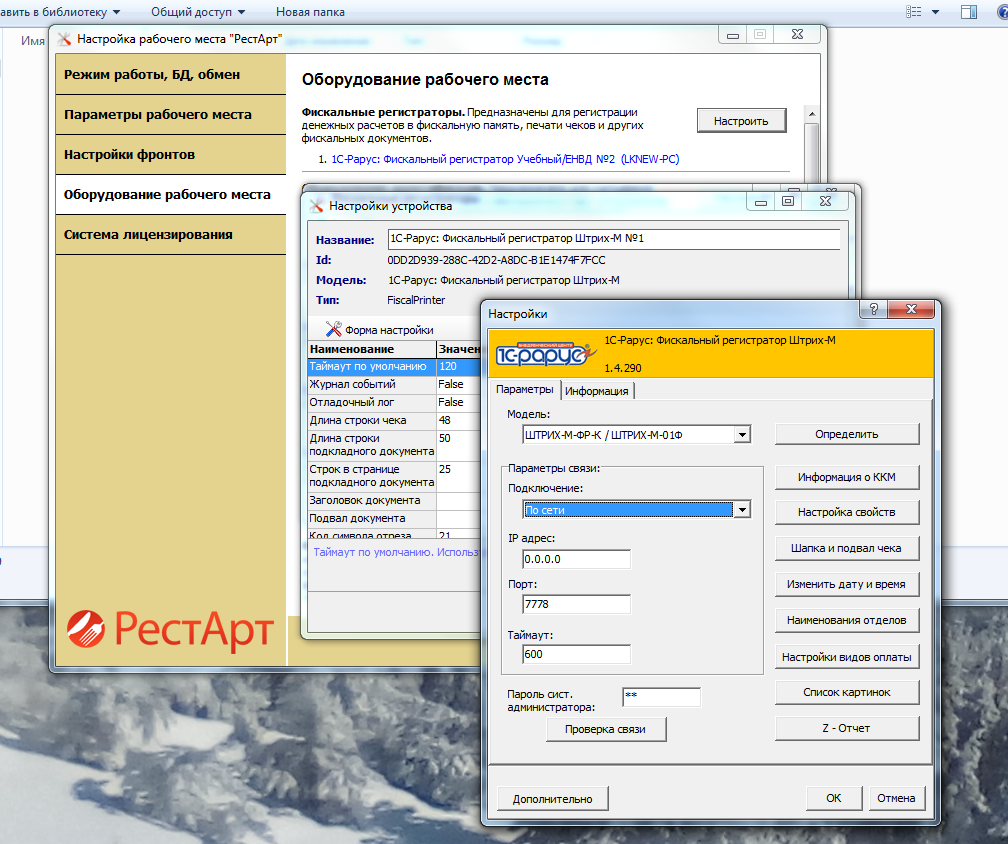This screenshot has width=1008, height=844.
Task: Select Строк в странице подкладного документа row
Action: (394, 476)
